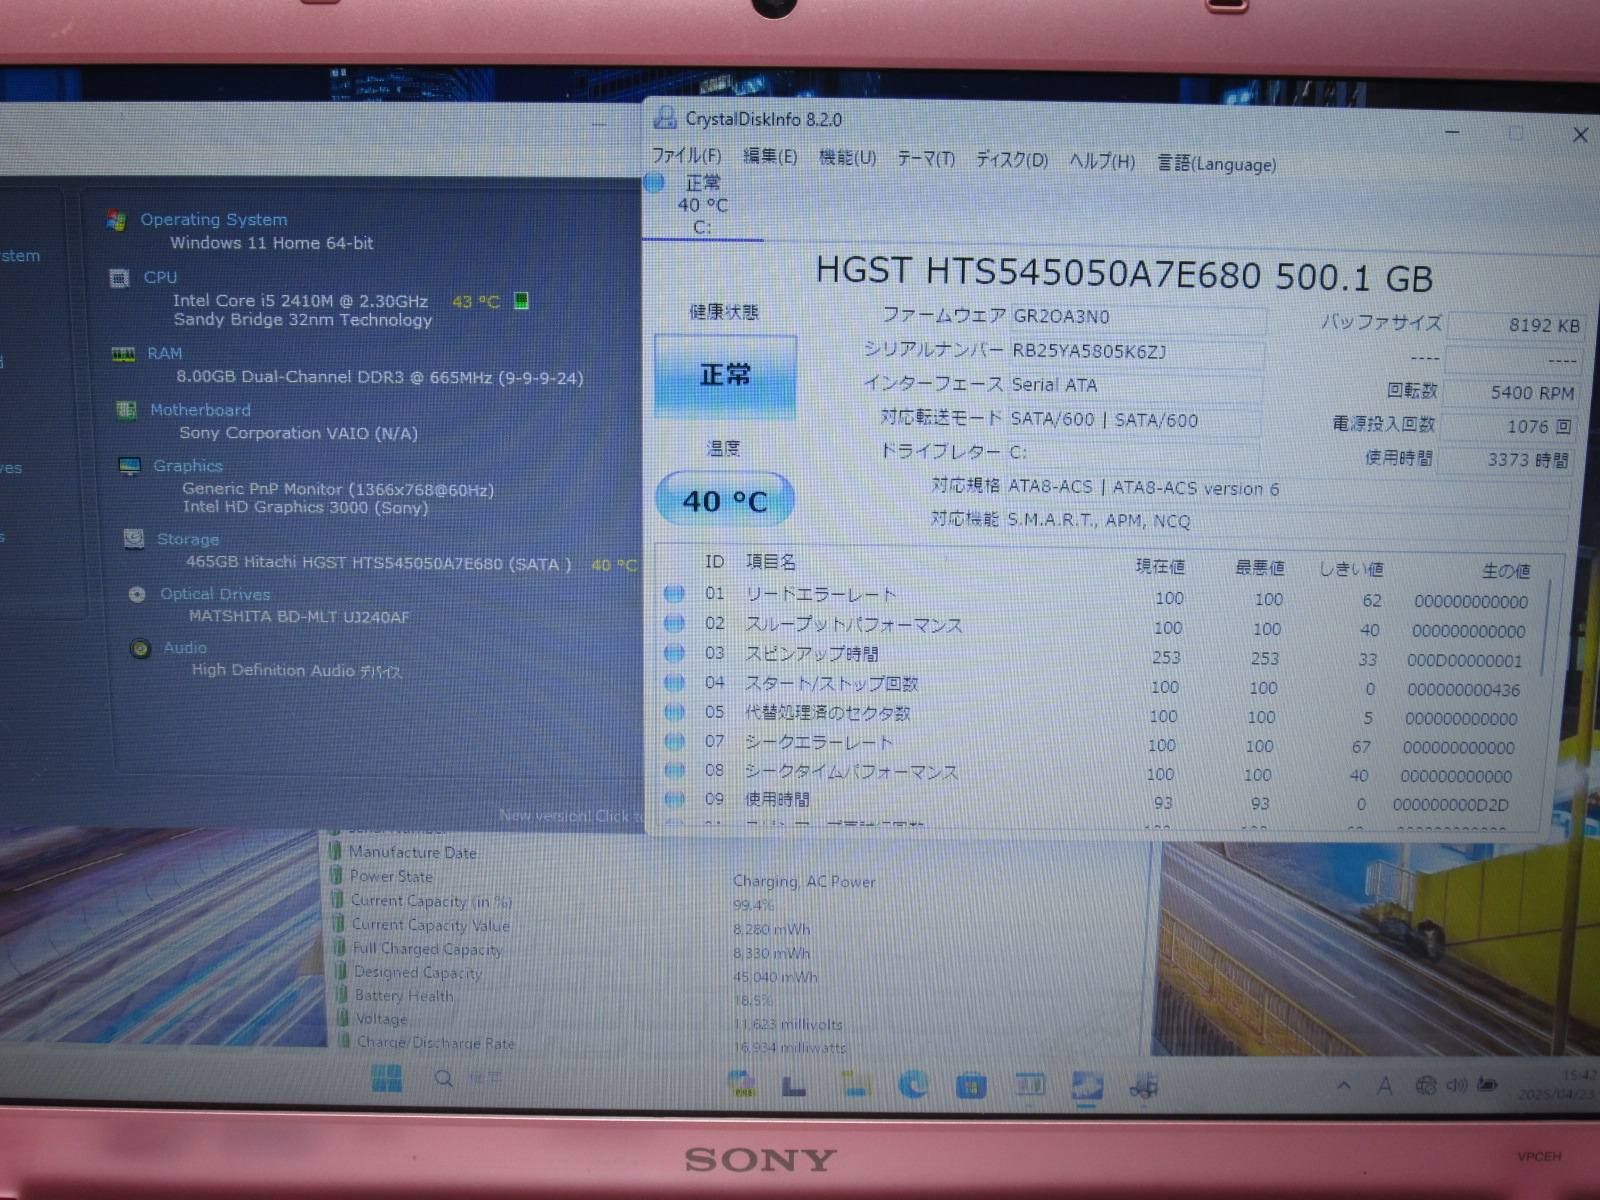Click the hard drive icon beside Storage
The width and height of the screenshot is (1600, 1200).
(x=133, y=539)
